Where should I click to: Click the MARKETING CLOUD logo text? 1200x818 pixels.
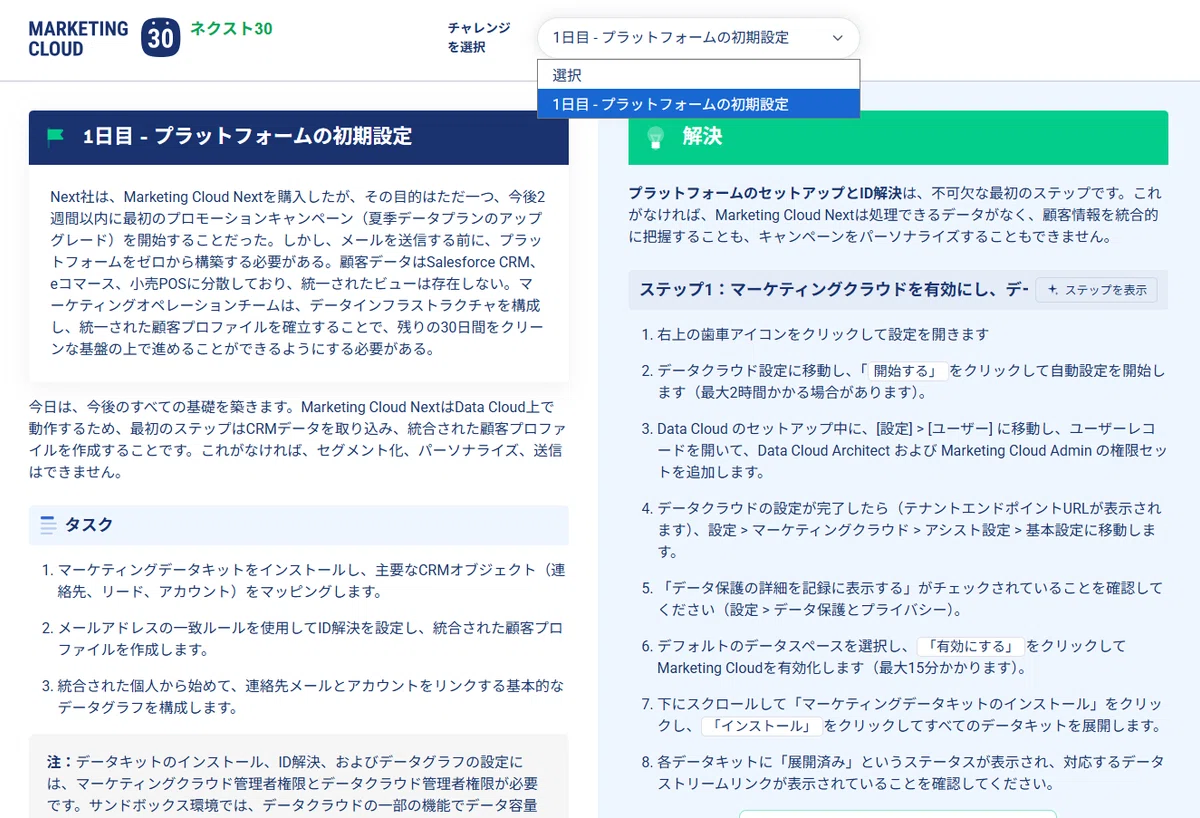coord(79,39)
